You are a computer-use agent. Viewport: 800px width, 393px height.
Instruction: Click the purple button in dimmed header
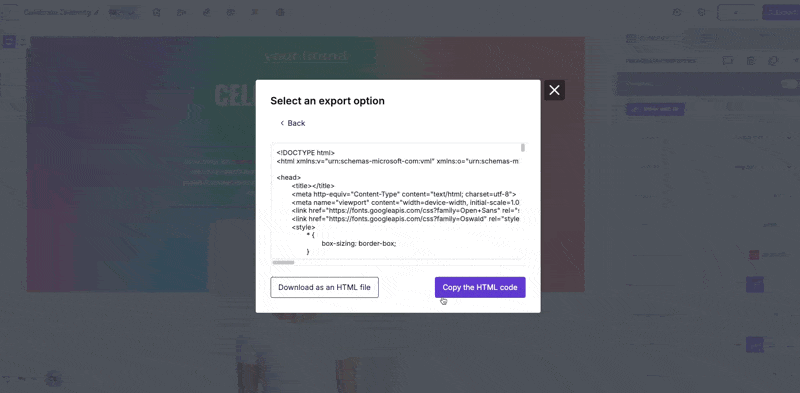coord(781,12)
